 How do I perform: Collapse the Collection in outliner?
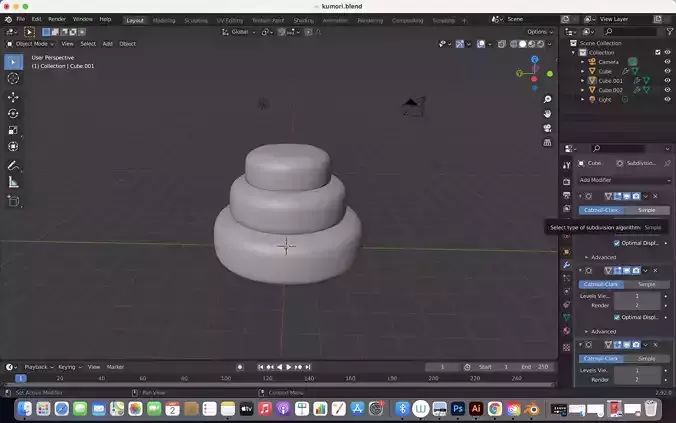(x=573, y=52)
